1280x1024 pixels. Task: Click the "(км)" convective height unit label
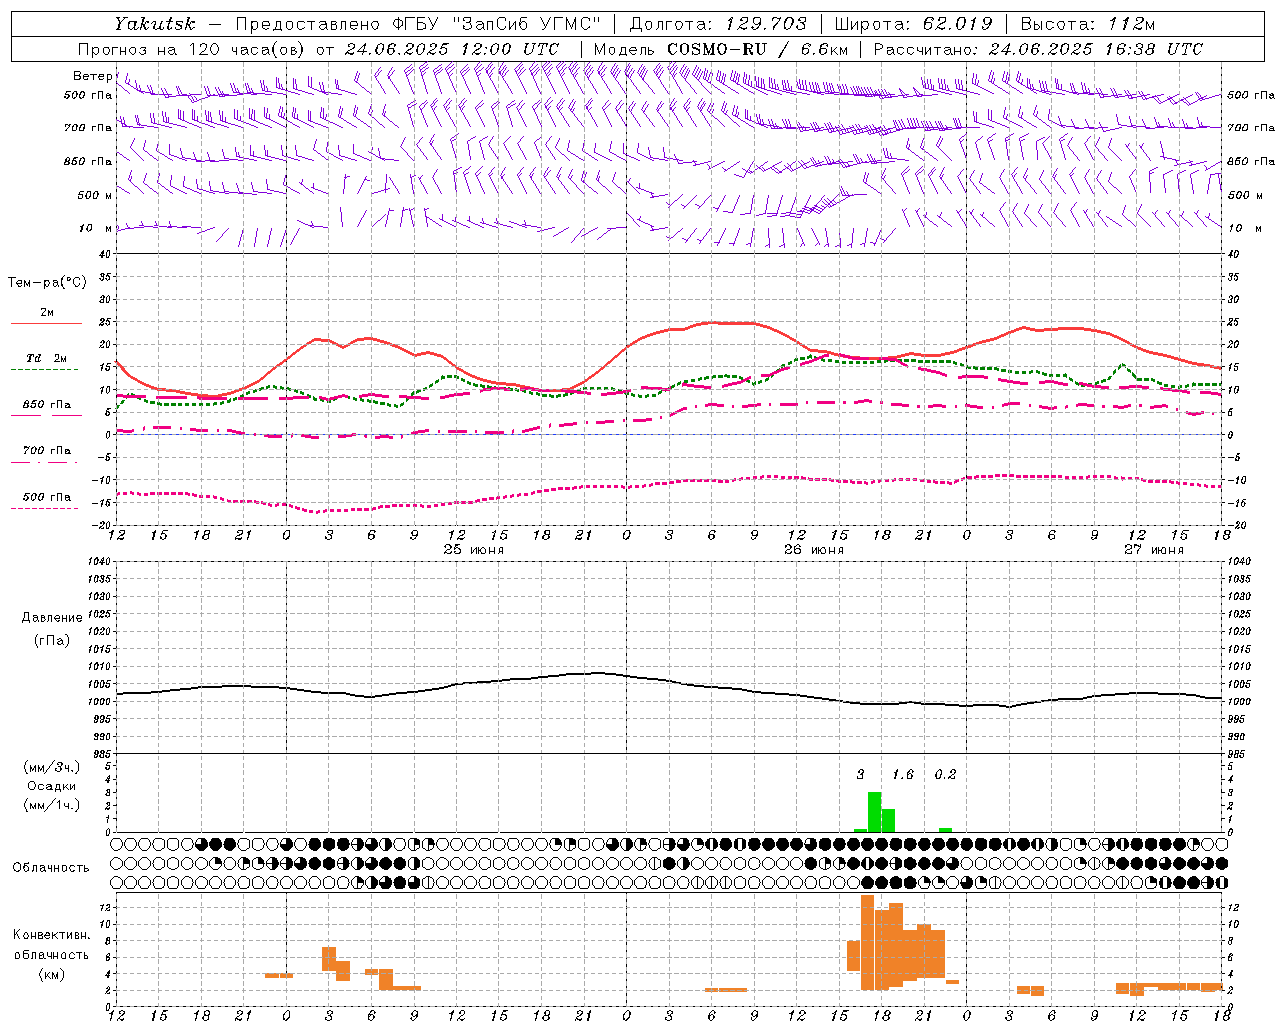[x=51, y=974]
